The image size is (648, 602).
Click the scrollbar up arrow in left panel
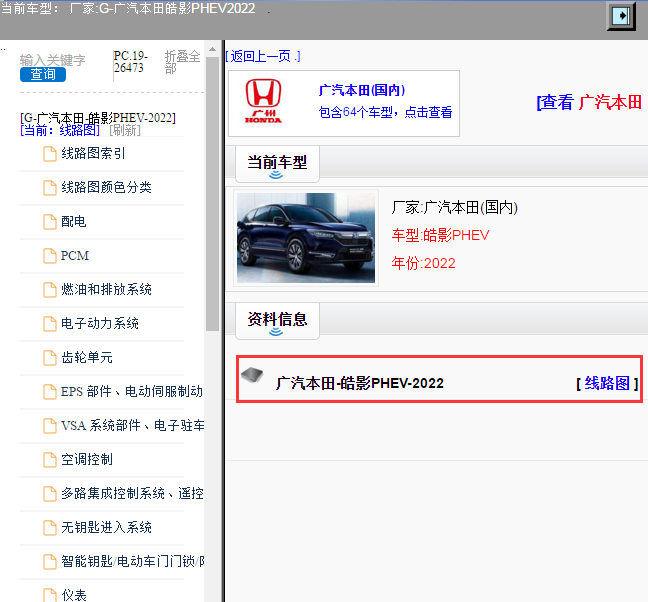(x=212, y=49)
